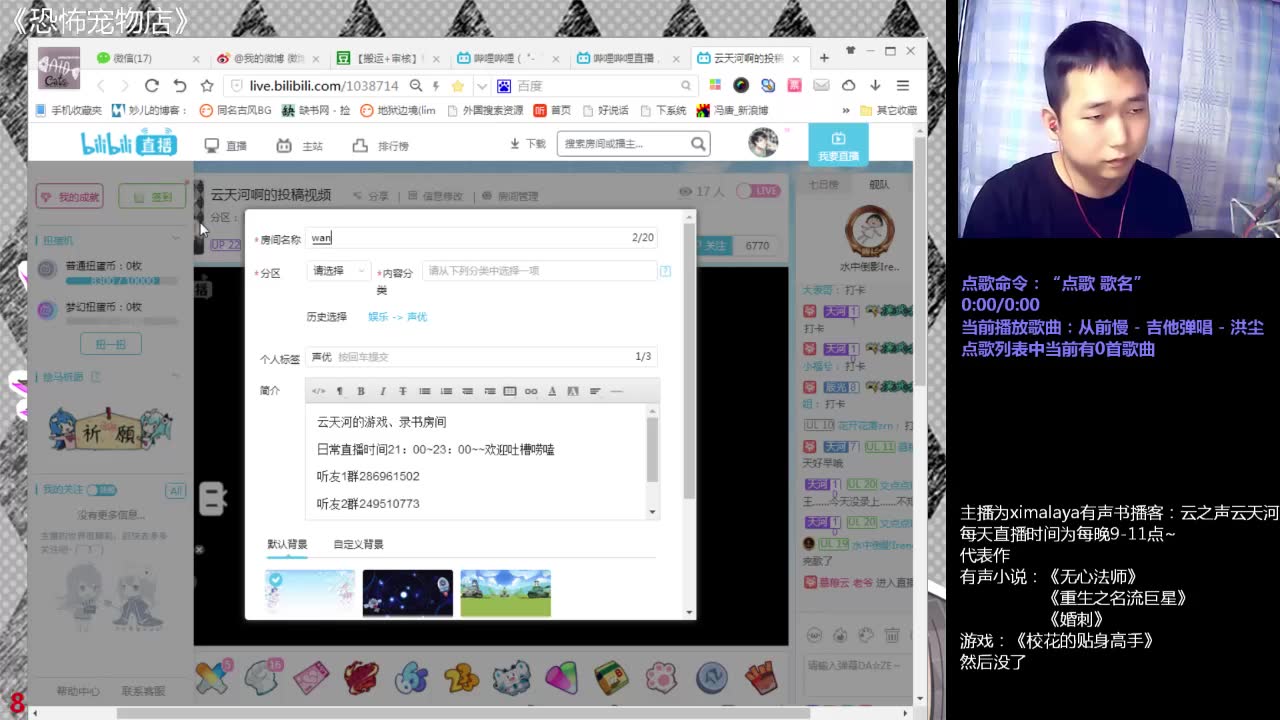This screenshot has height=720, width=1280.
Task: Click the browser reload icon
Action: click(x=152, y=86)
